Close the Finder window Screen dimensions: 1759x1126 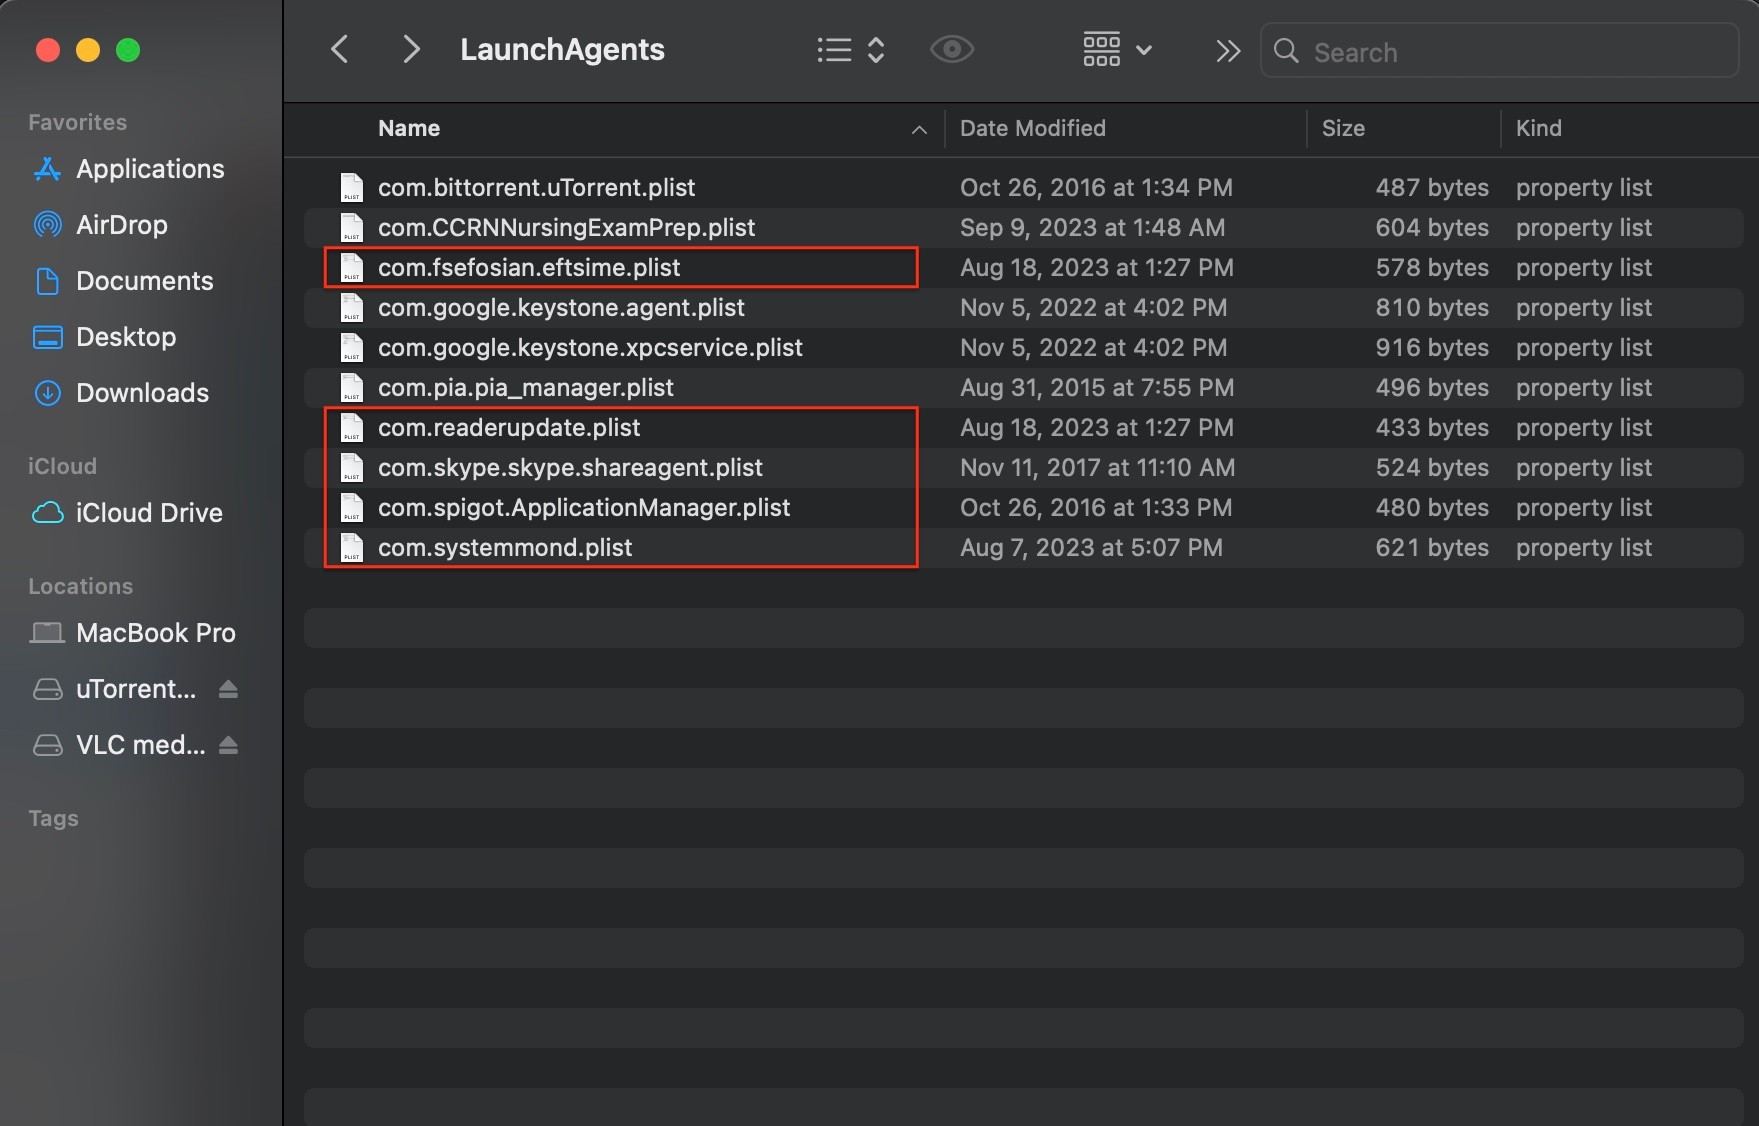click(x=48, y=50)
